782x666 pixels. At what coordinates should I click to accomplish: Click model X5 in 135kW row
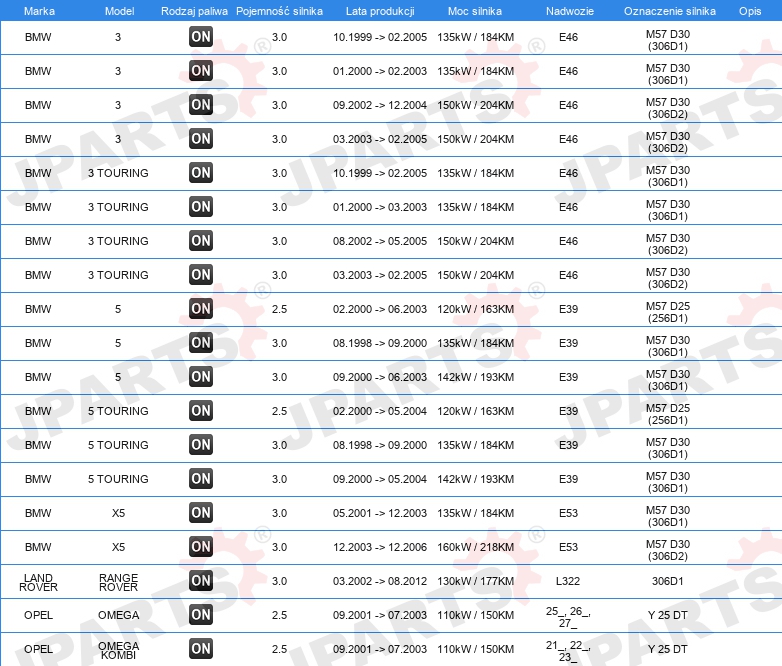coord(118,513)
